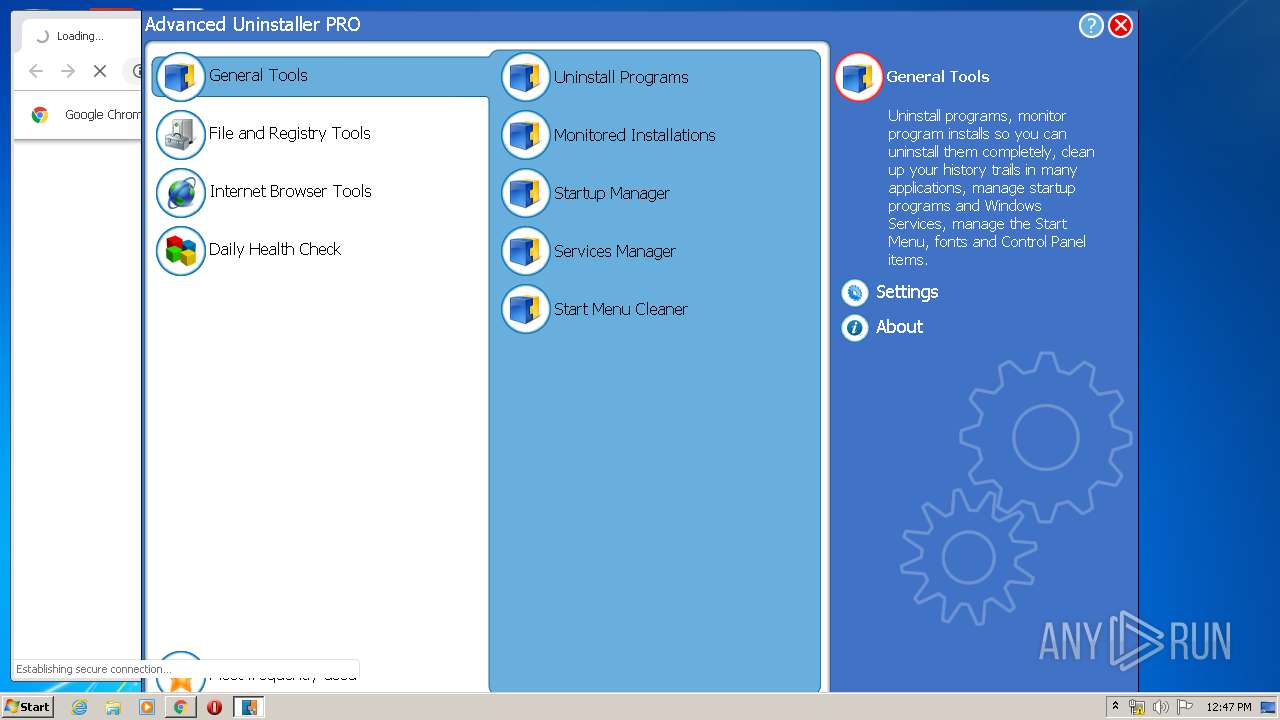The height and width of the screenshot is (720, 1280).
Task: Stop loading in Chrome window
Action: tap(100, 71)
